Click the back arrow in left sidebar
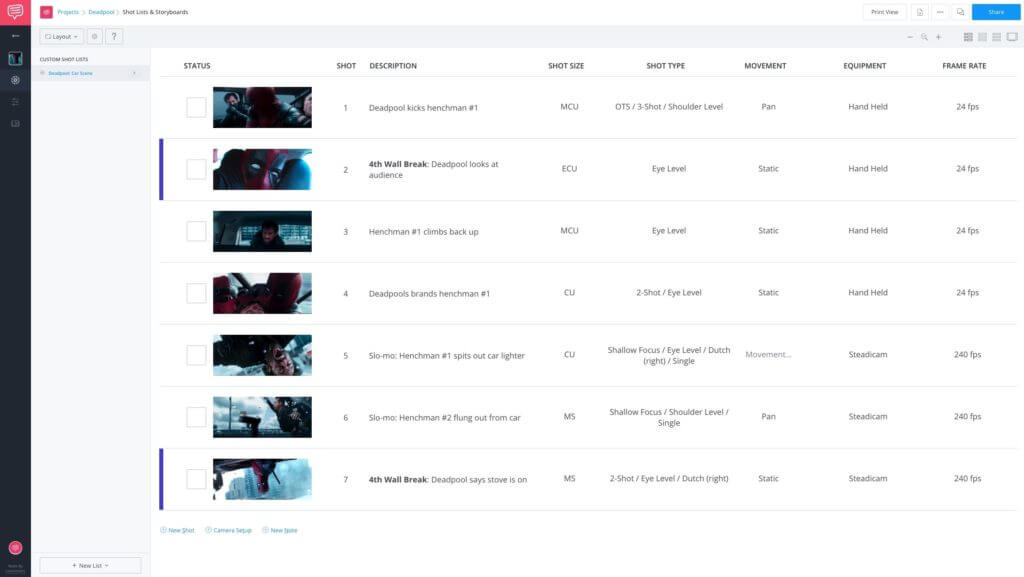This screenshot has height=577, width=1024. point(15,36)
